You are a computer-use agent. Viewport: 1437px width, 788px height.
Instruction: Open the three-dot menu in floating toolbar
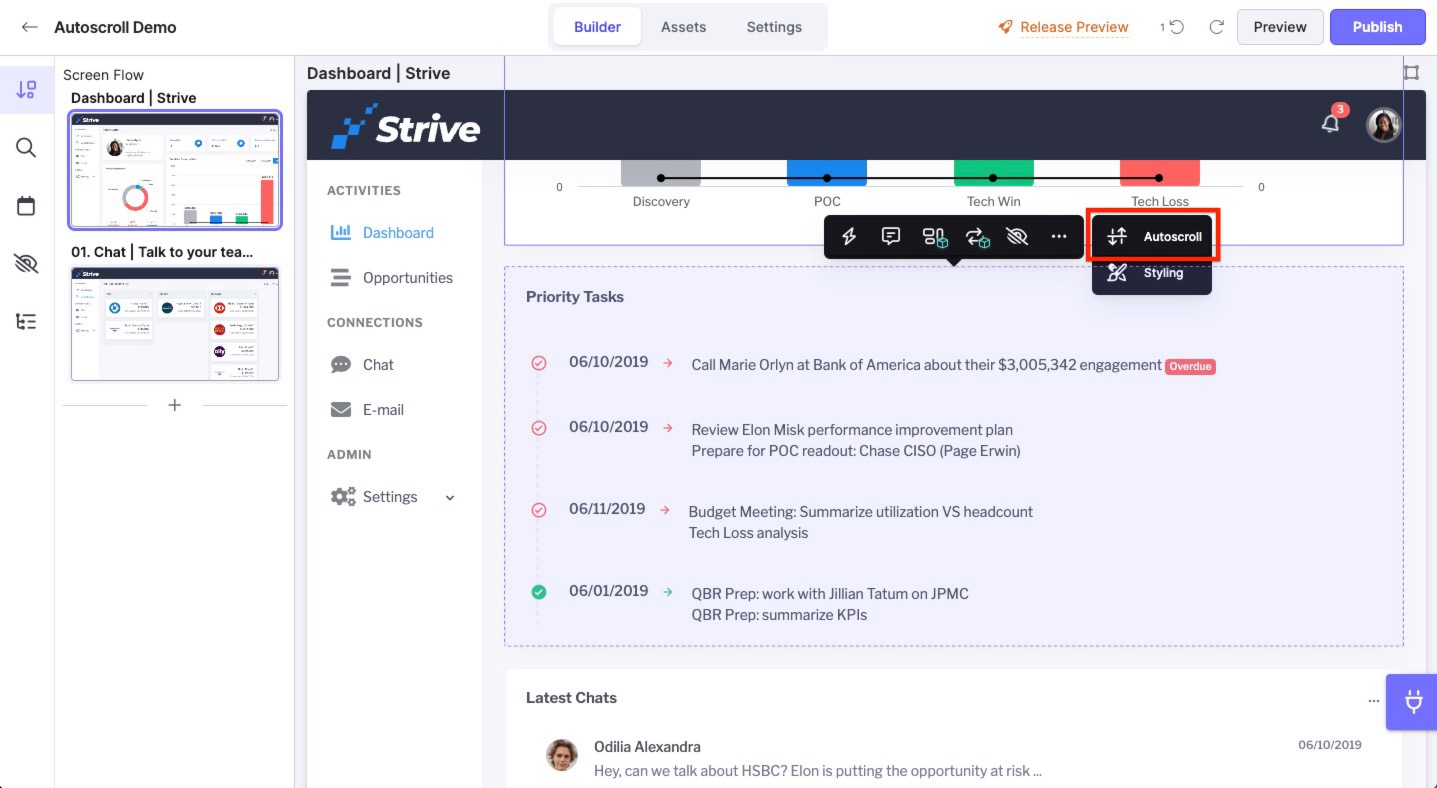[1059, 237]
